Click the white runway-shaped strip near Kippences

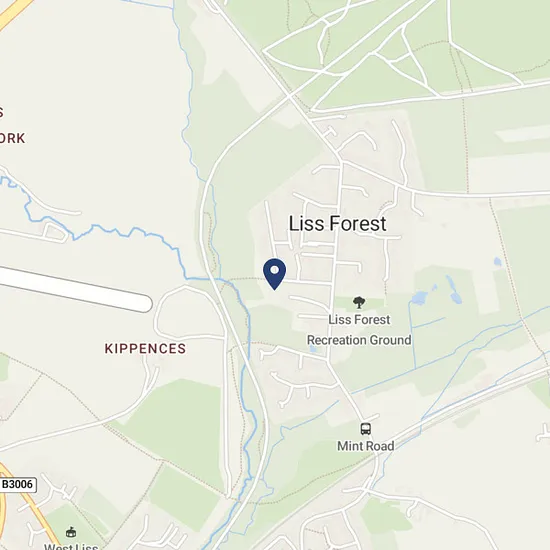pos(75,289)
